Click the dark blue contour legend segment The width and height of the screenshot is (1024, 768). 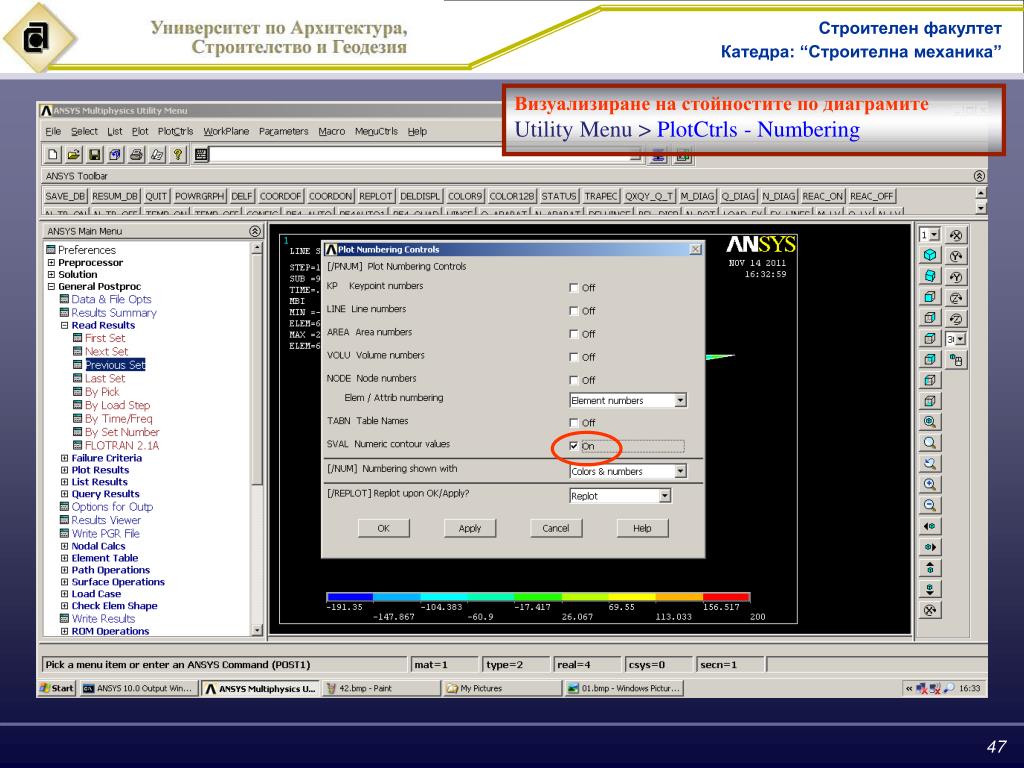pos(349,597)
